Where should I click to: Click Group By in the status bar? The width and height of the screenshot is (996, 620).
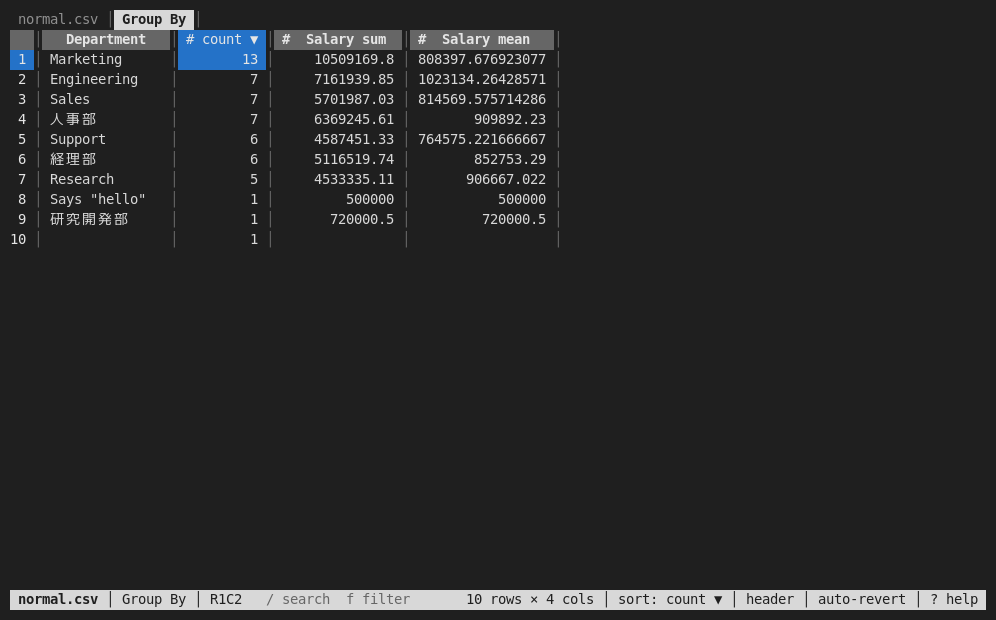pyautogui.click(x=154, y=600)
